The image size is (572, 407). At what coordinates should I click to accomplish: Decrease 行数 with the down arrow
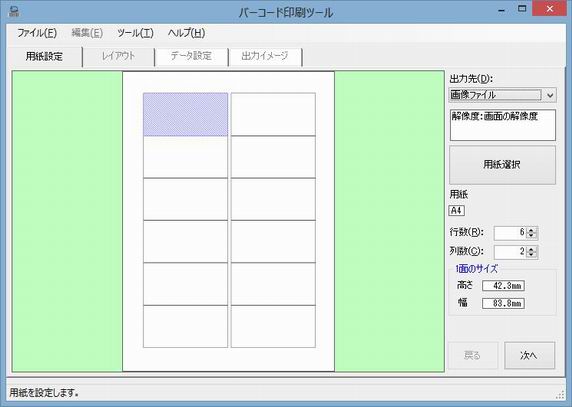pos(531,236)
